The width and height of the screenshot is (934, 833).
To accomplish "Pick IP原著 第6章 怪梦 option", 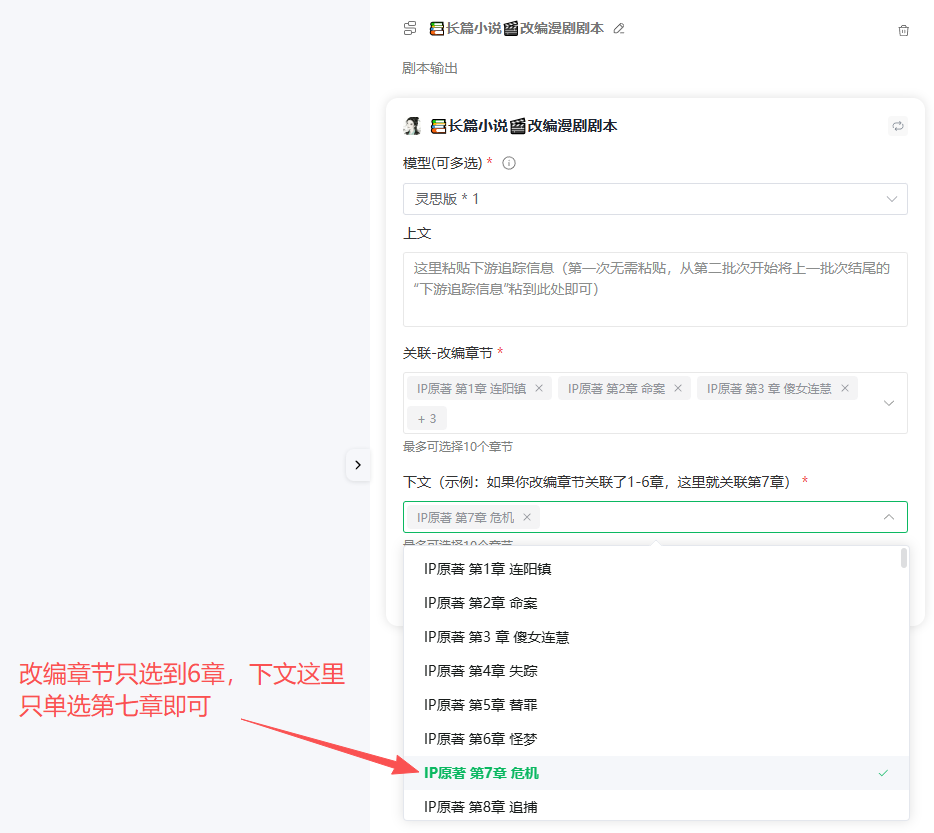I will click(x=656, y=739).
